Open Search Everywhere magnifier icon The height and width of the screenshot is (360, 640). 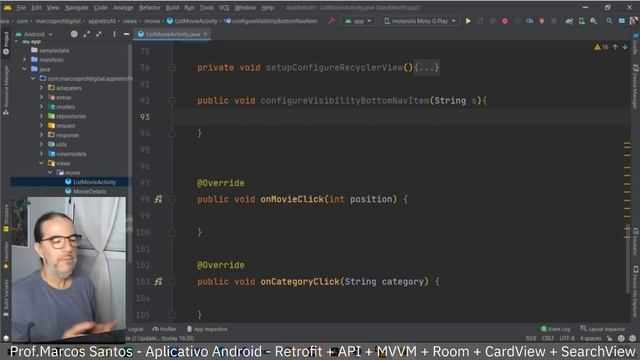(x=609, y=21)
